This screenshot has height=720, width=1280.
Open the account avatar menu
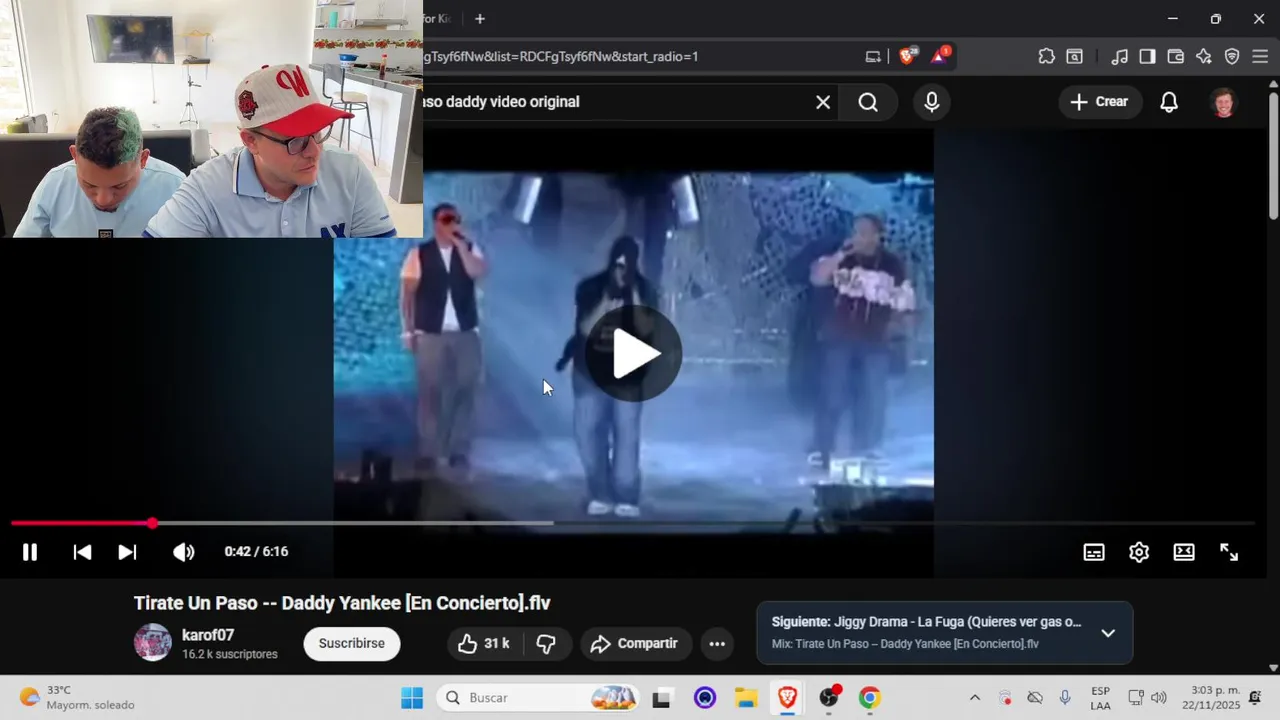[x=1223, y=102]
